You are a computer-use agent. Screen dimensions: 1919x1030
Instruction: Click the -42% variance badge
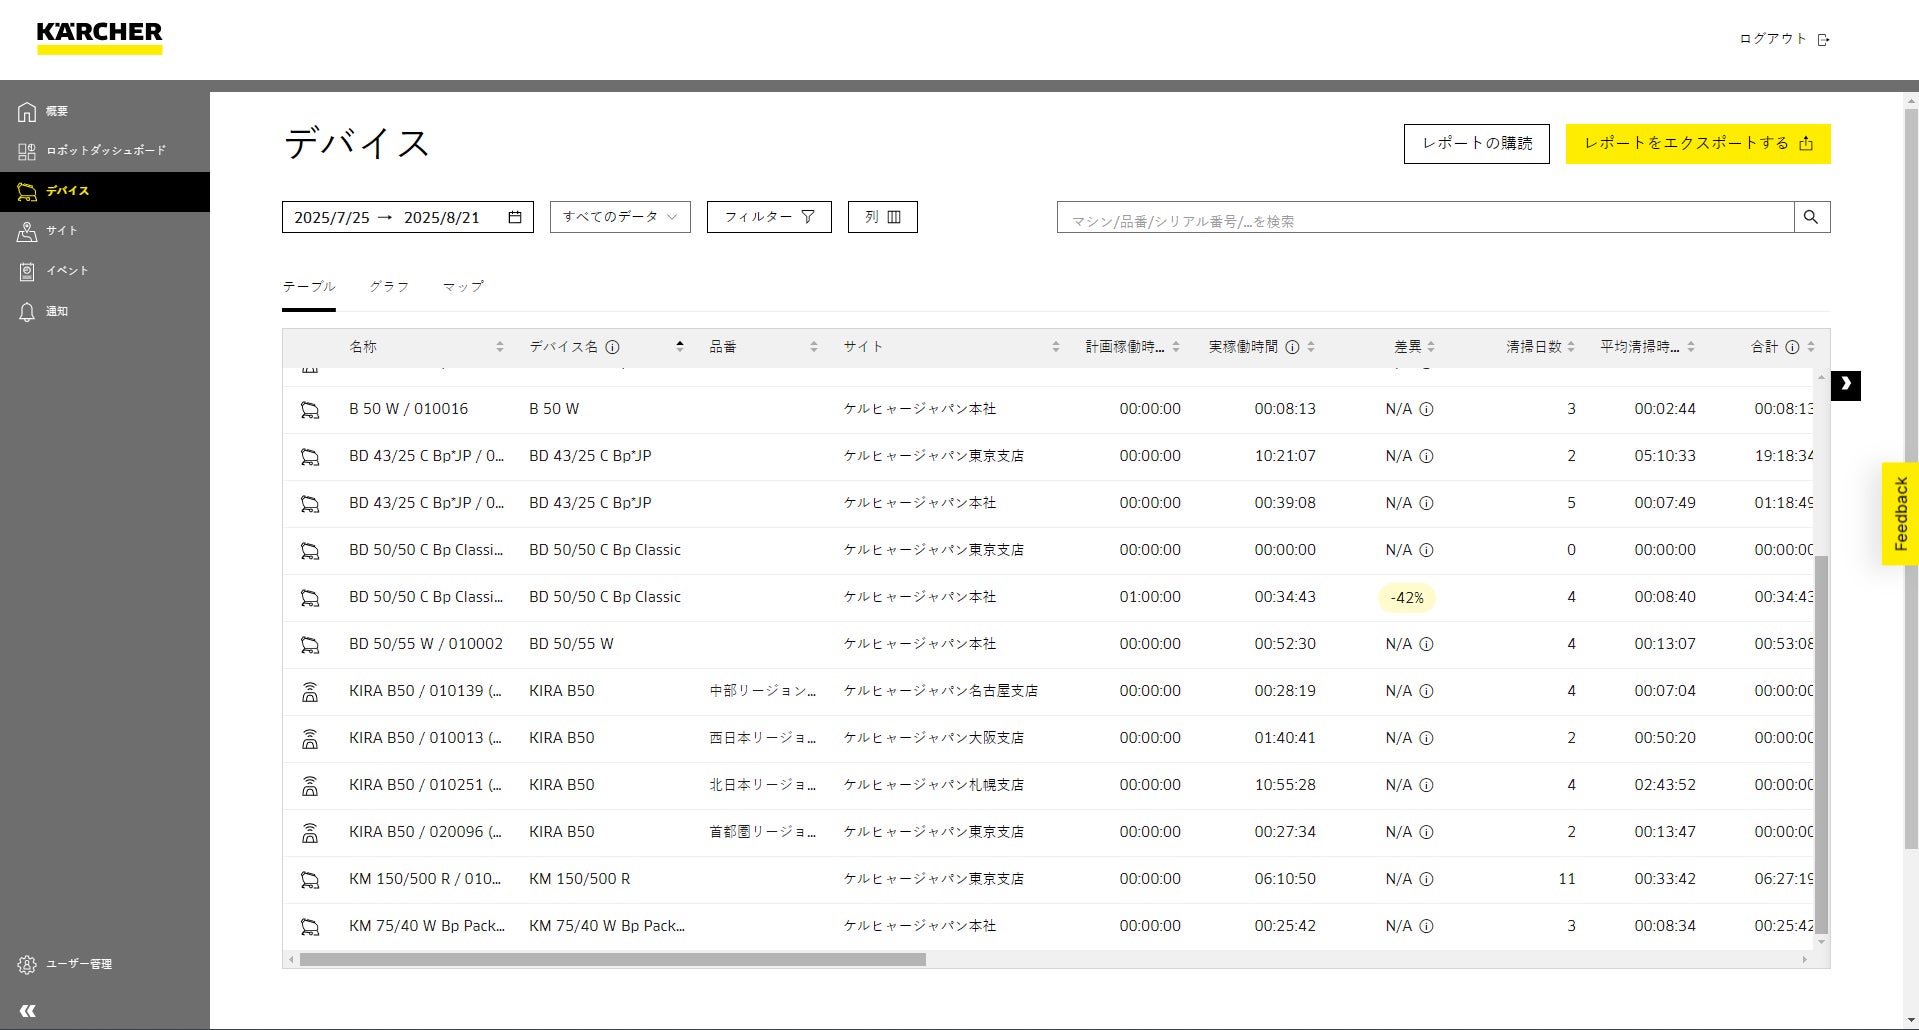pyautogui.click(x=1407, y=598)
